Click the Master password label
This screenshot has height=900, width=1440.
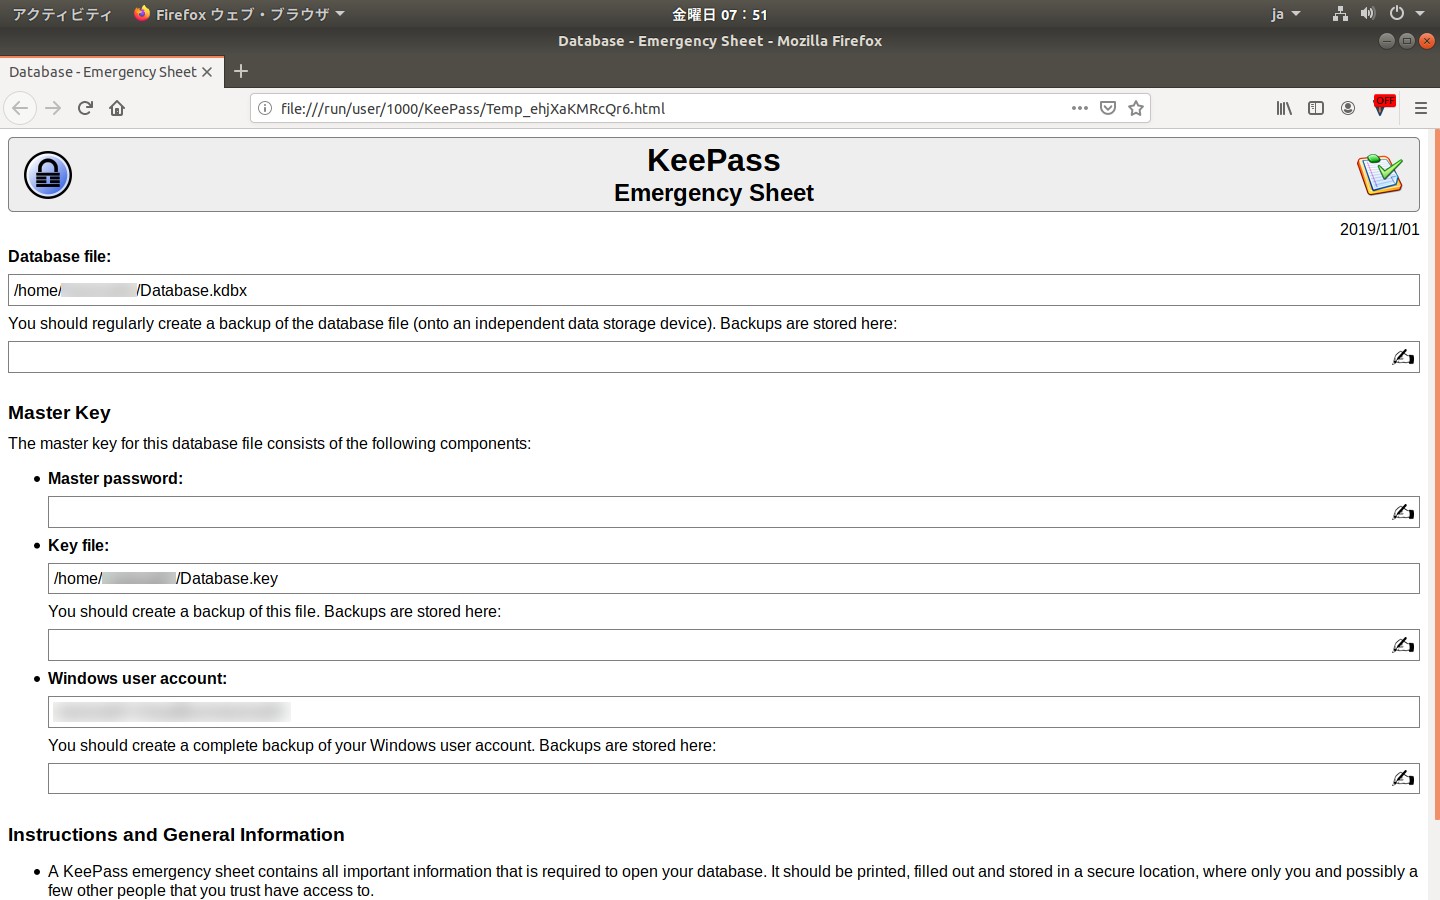[x=115, y=479]
